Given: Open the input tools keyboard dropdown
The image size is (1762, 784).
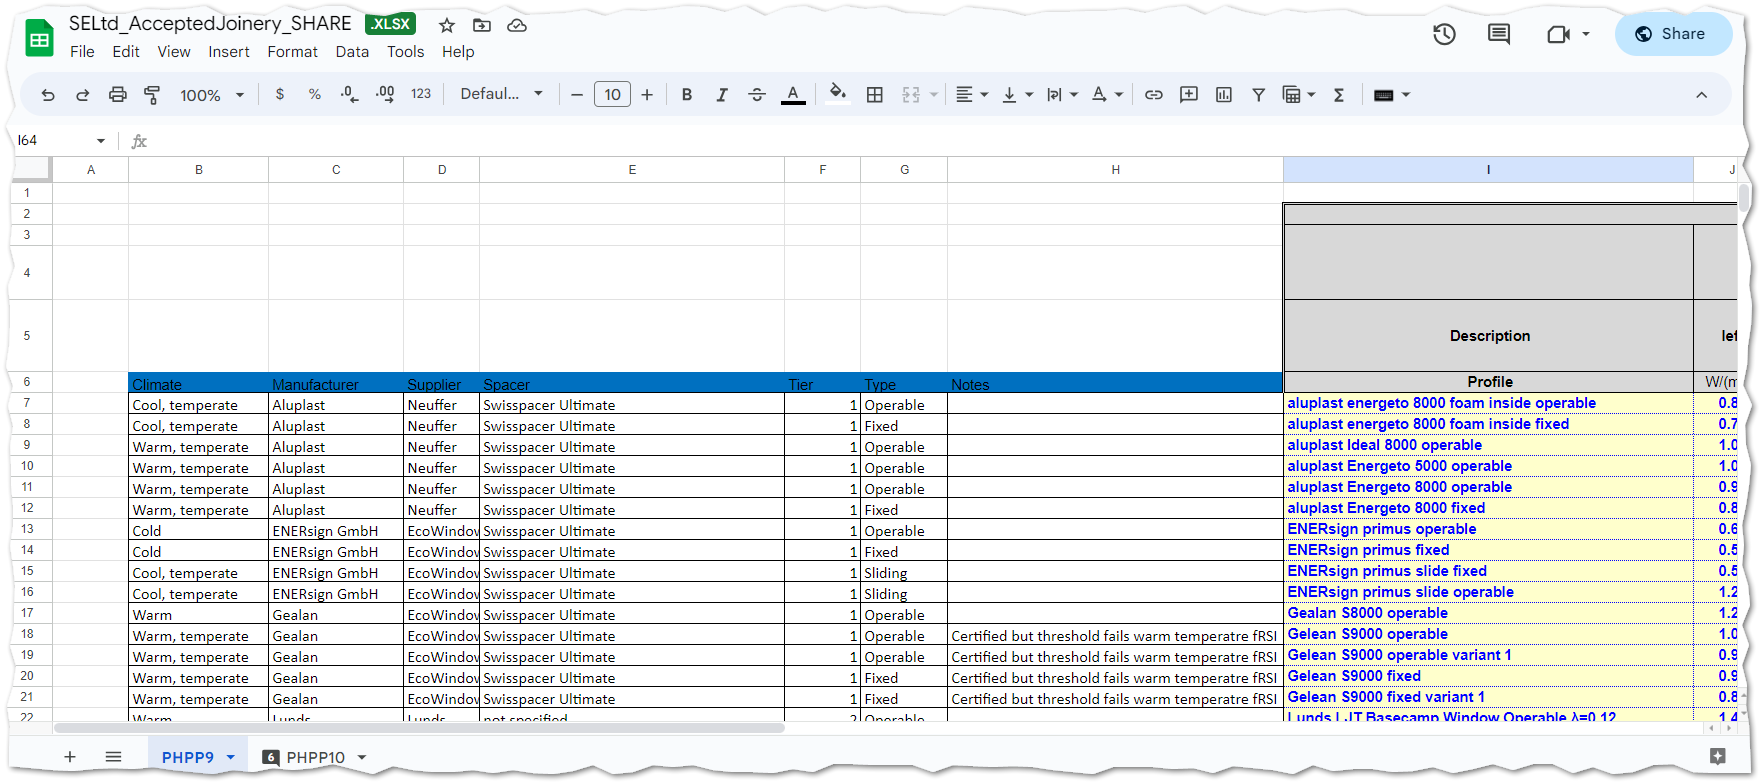Looking at the screenshot, I should pyautogui.click(x=1392, y=95).
